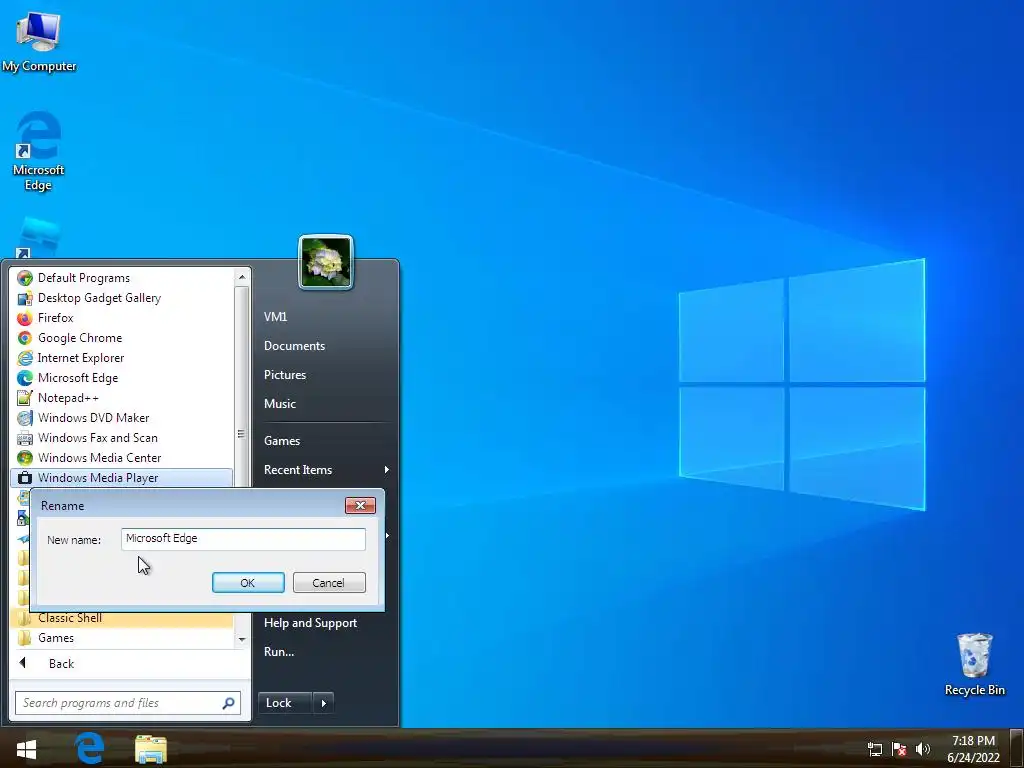The height and width of the screenshot is (768, 1024).
Task: Click the Internet Explorer icon in the list
Action: click(25, 358)
